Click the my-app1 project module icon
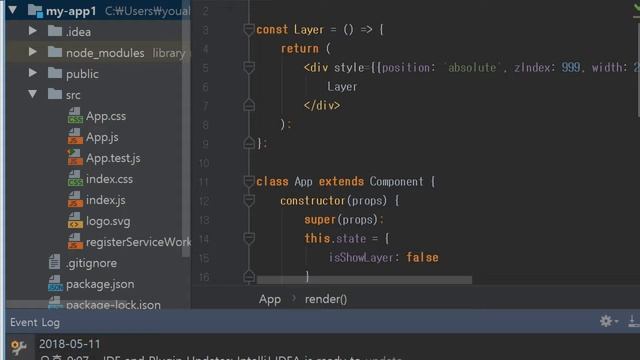Viewport: 640px width, 360px height. [35, 11]
